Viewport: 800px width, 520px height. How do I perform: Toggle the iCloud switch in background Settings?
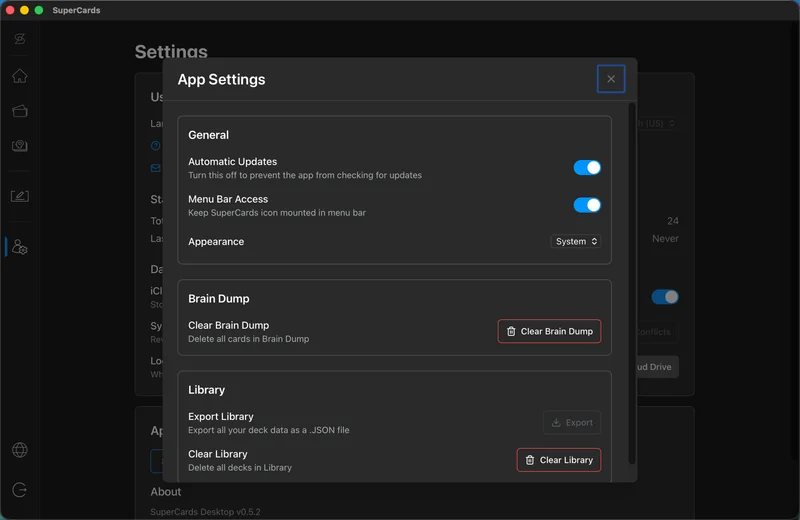pyautogui.click(x=665, y=296)
